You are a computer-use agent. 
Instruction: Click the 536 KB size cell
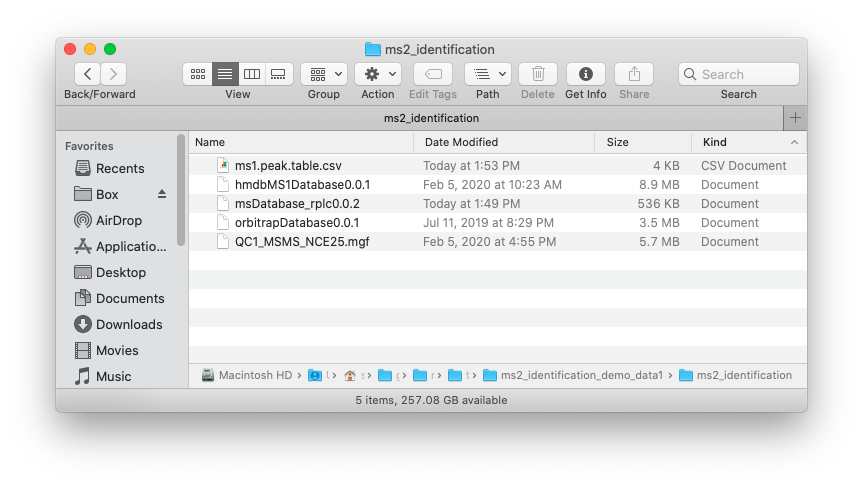[658, 204]
